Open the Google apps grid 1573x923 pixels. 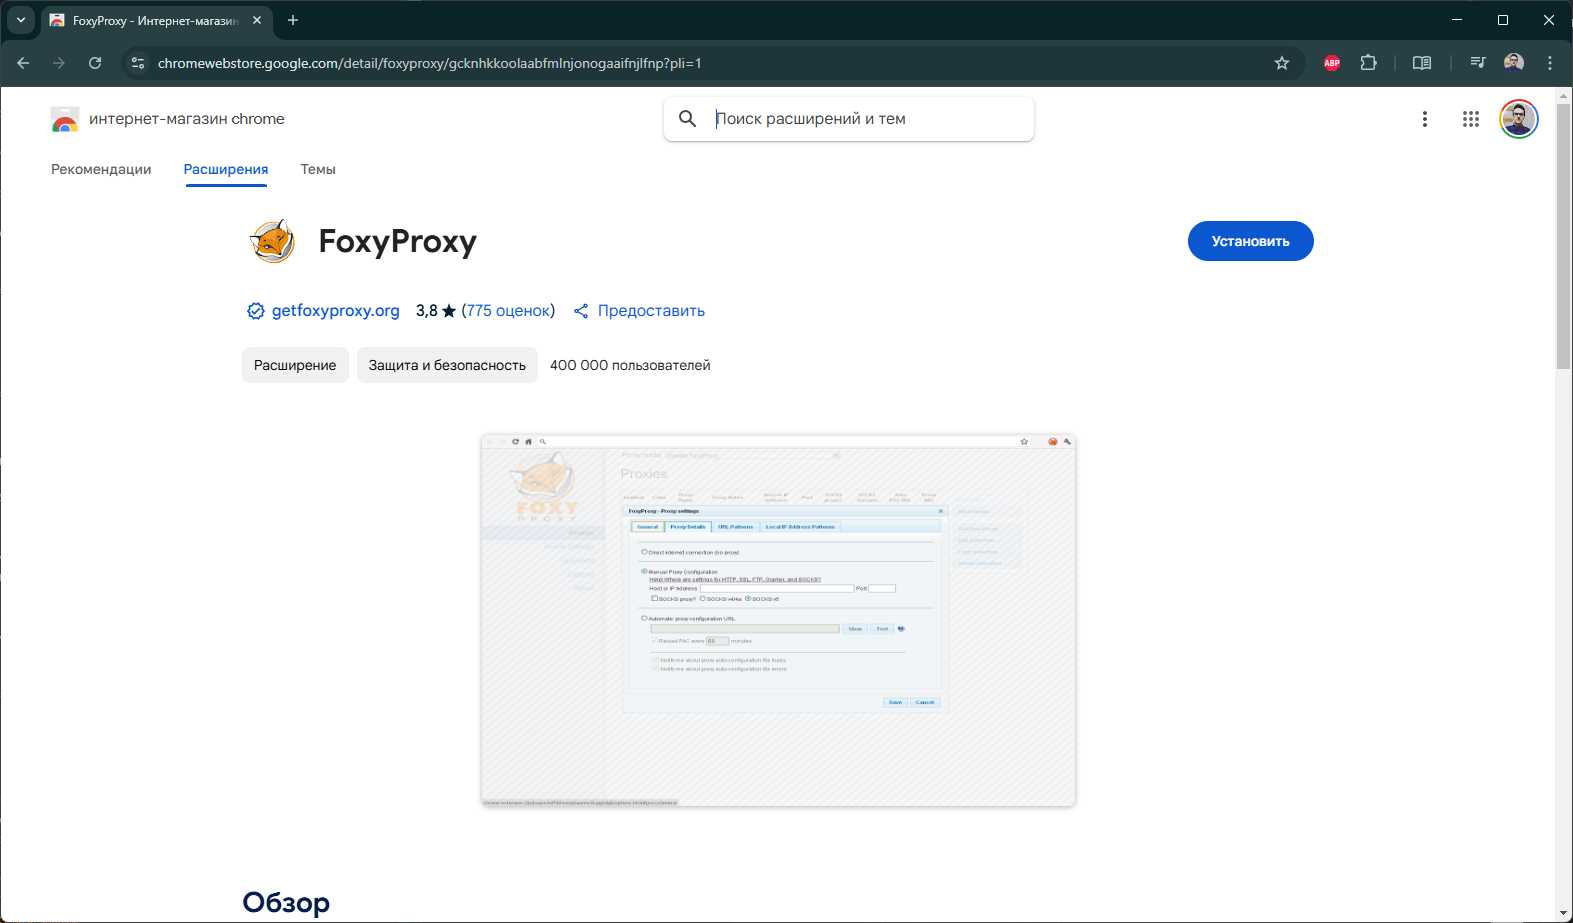click(x=1471, y=119)
